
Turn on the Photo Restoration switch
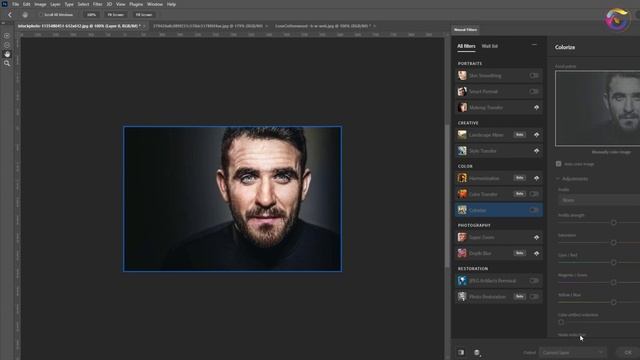534,297
